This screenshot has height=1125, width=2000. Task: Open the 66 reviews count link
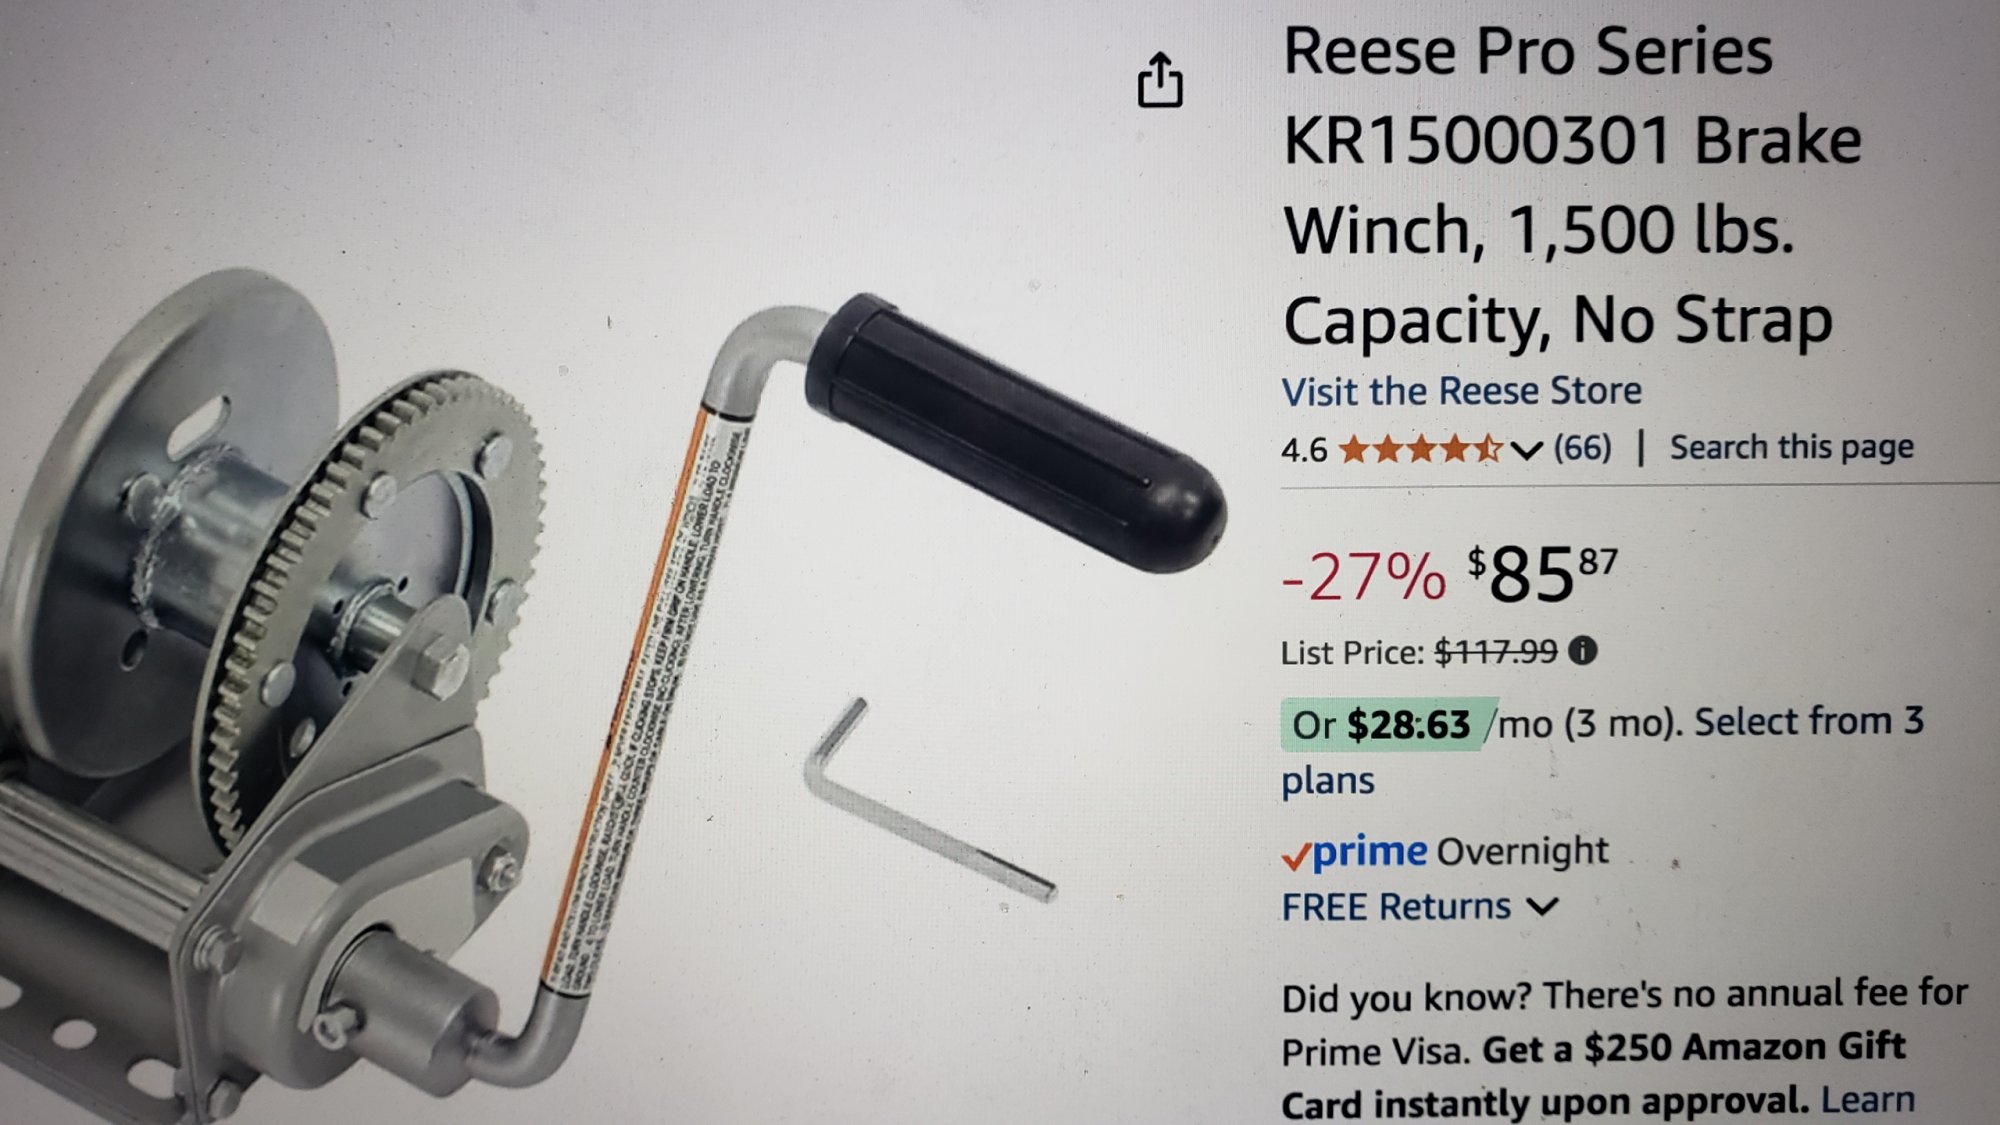pyautogui.click(x=1582, y=448)
